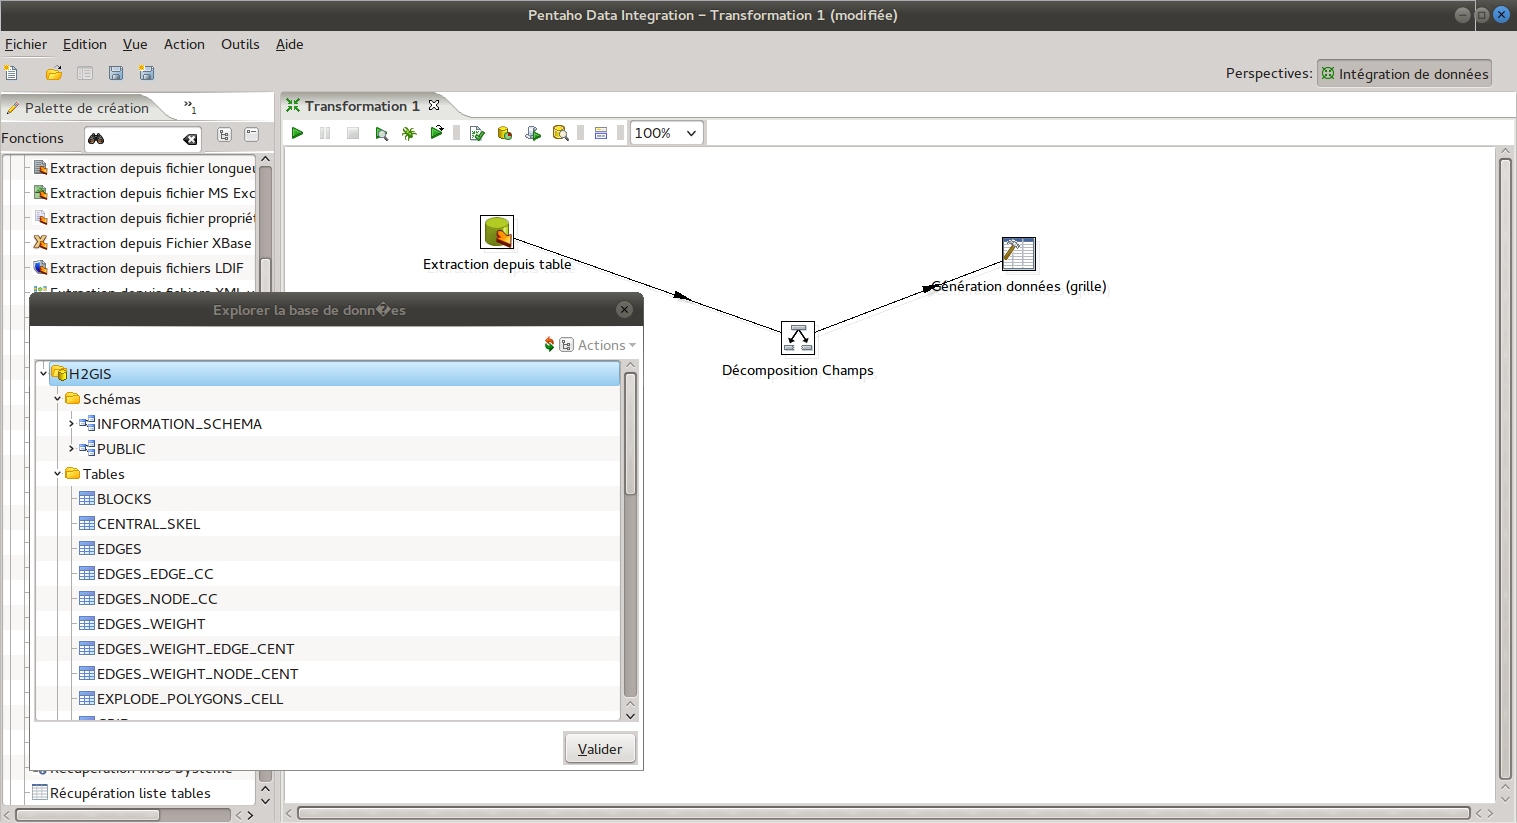Expand the INFORMATION_SCHEMA node
Screen dimensions: 1517x823
pyautogui.click(x=71, y=424)
